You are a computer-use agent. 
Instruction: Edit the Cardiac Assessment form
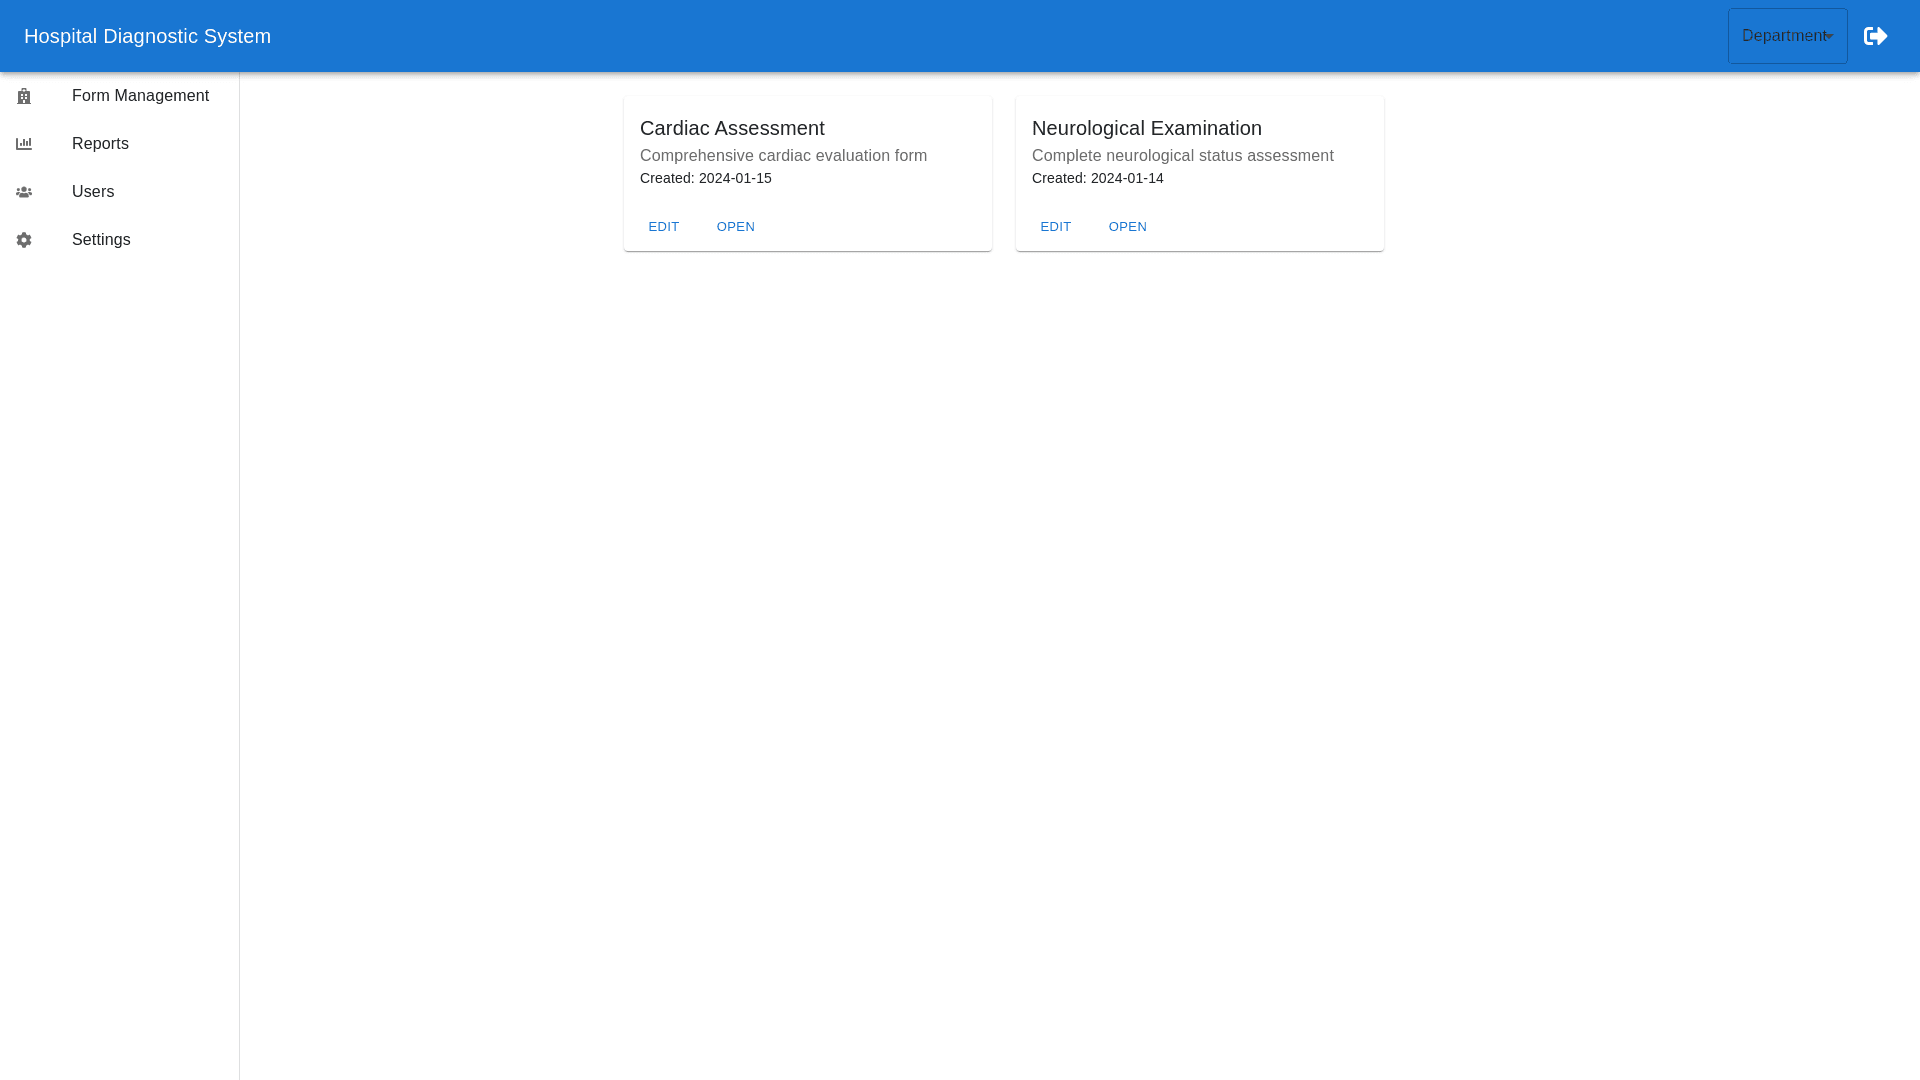[664, 227]
